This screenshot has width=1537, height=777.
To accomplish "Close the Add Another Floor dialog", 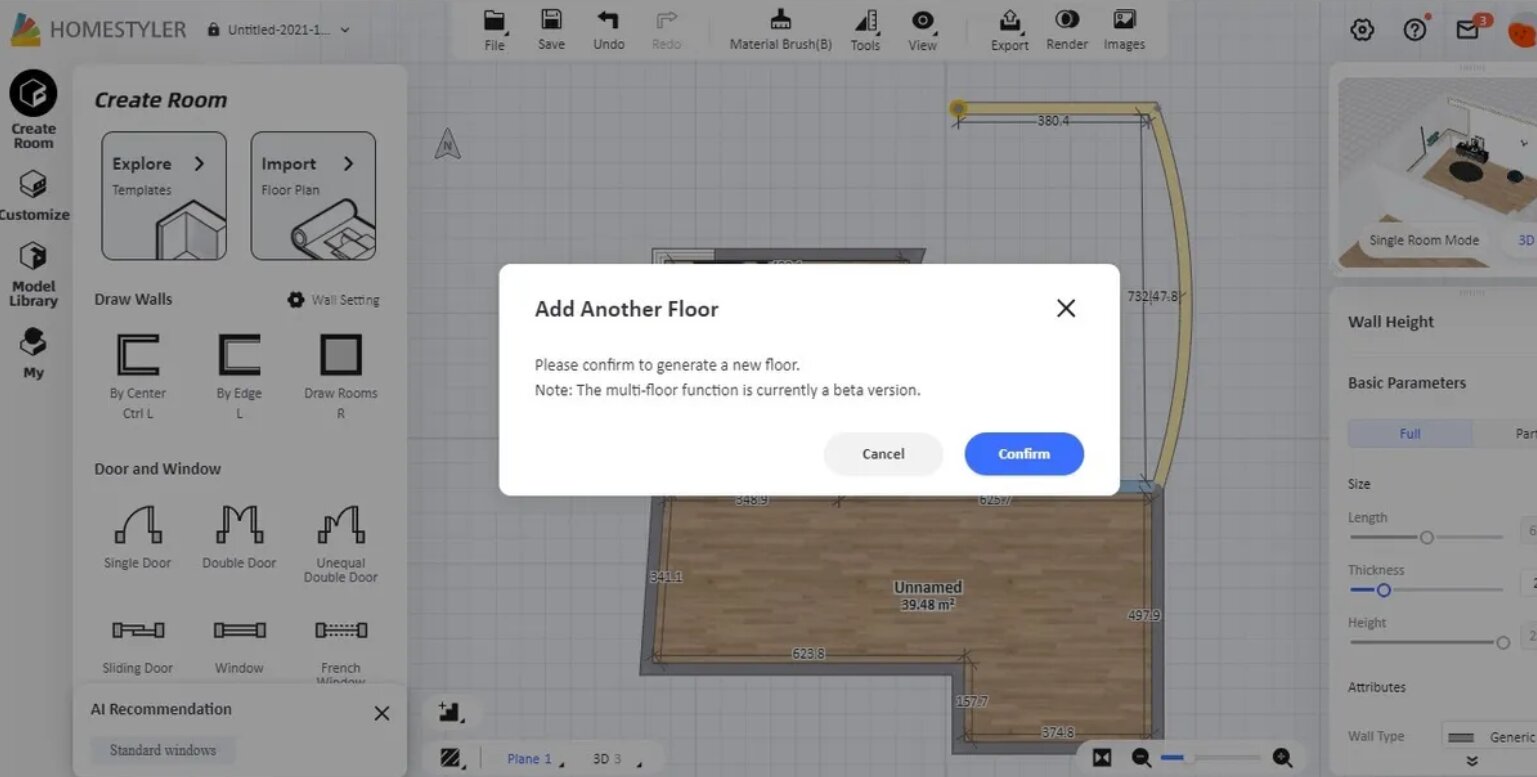I will (x=1066, y=308).
